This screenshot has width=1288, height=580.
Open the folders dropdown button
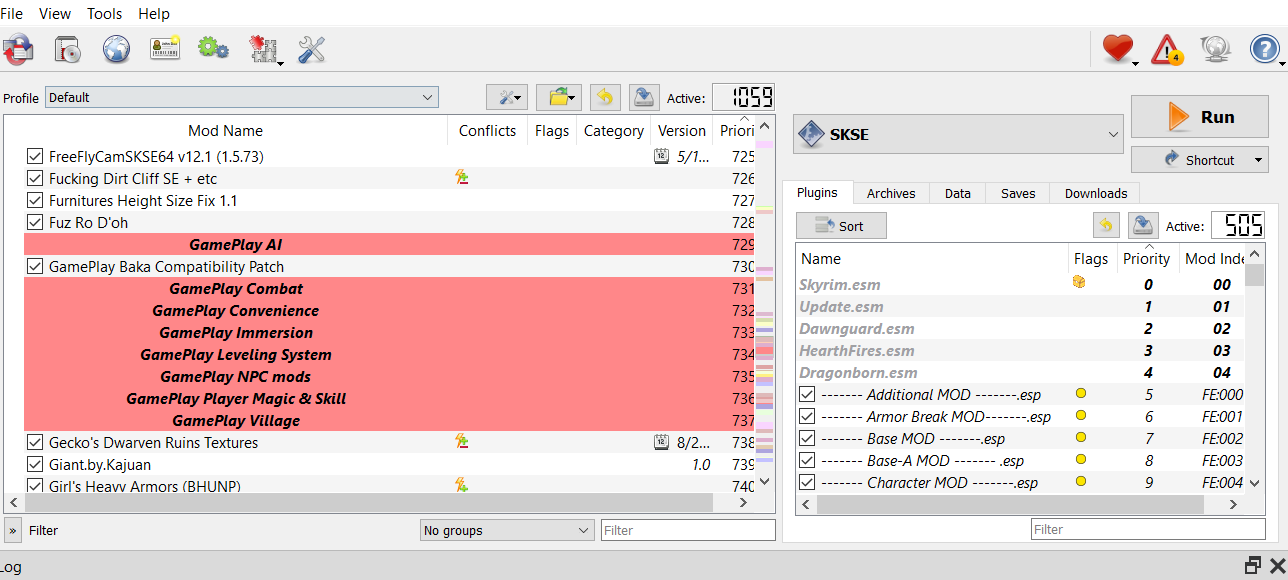(x=559, y=97)
